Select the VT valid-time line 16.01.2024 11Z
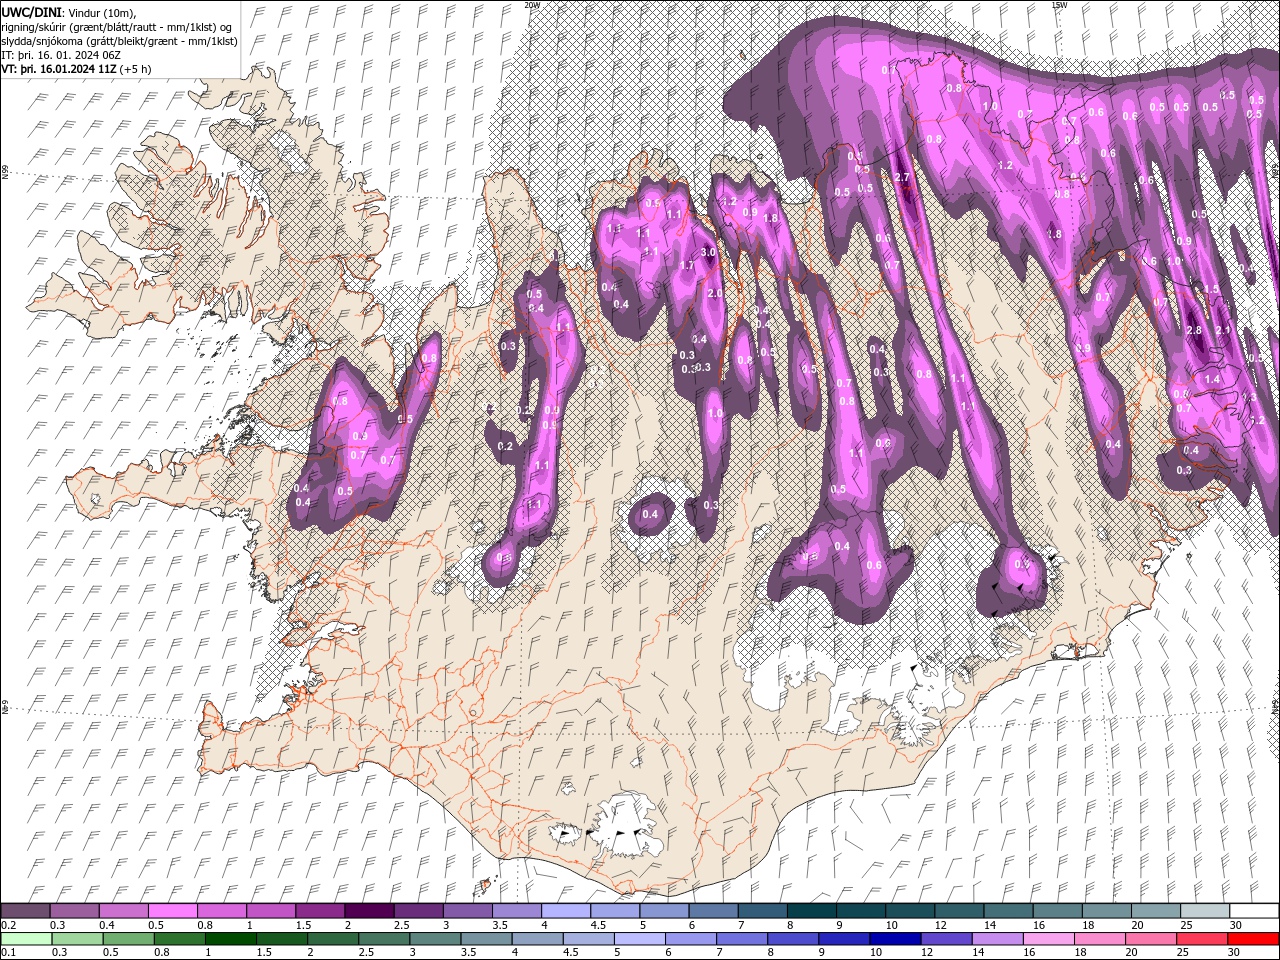1280x960 pixels. [x=77, y=68]
